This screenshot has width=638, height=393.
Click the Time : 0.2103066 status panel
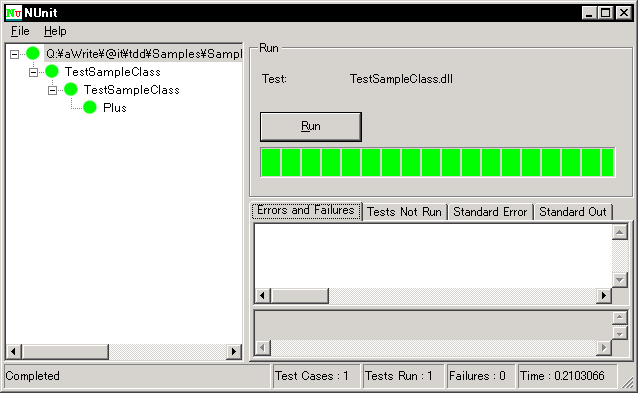pyautogui.click(x=567, y=376)
